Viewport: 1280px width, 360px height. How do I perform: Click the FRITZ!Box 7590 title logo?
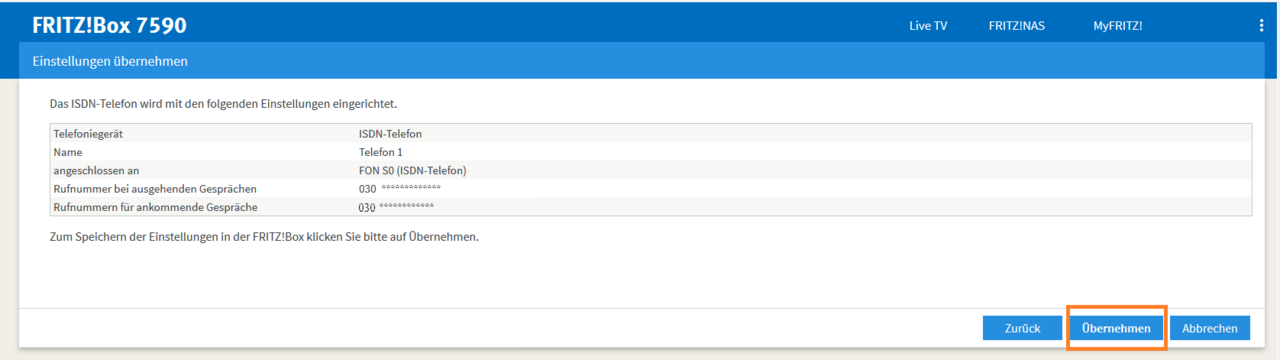click(x=109, y=25)
